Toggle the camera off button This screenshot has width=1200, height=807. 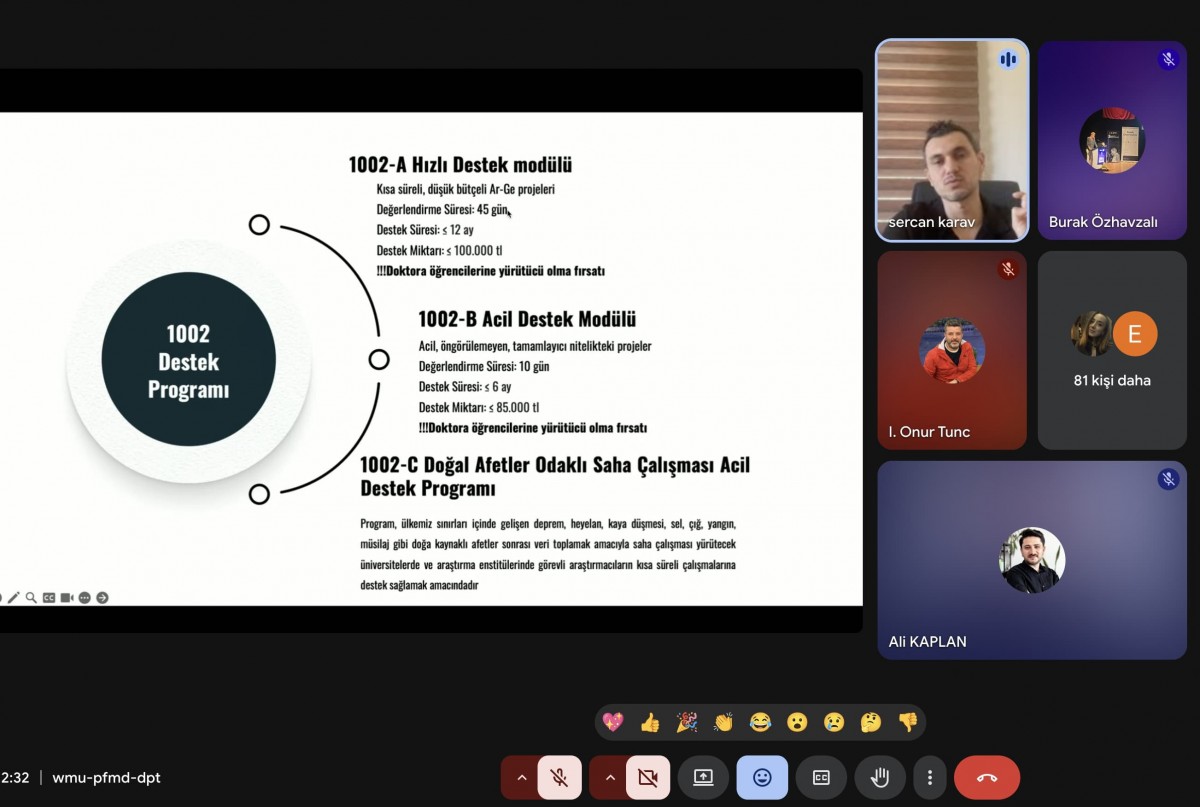648,777
